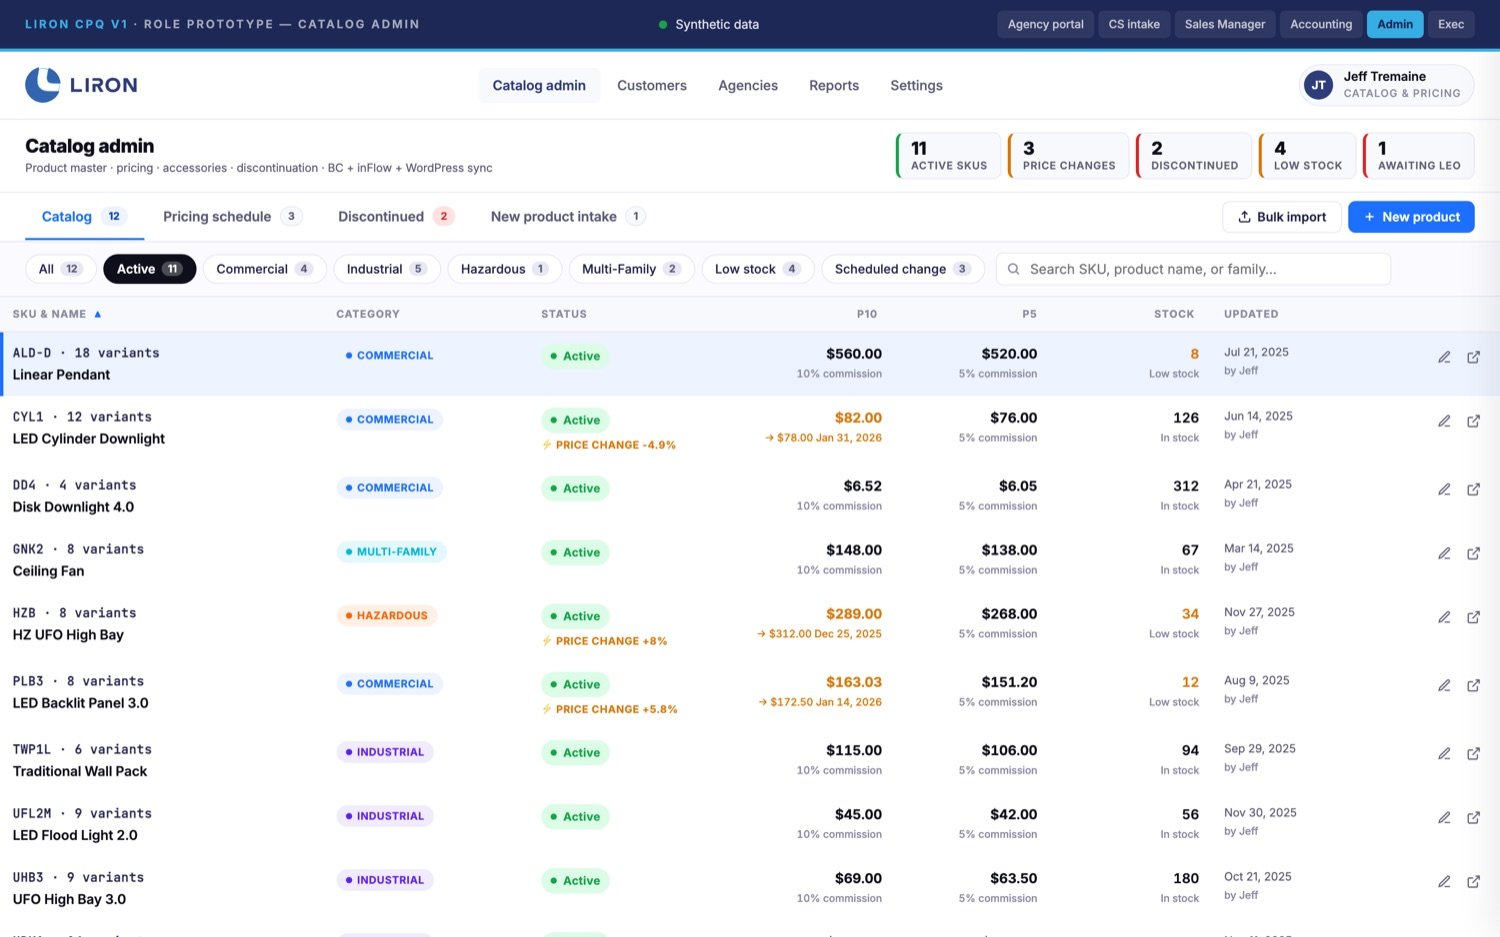
Task: Click the search SKU input field
Action: (1193, 269)
